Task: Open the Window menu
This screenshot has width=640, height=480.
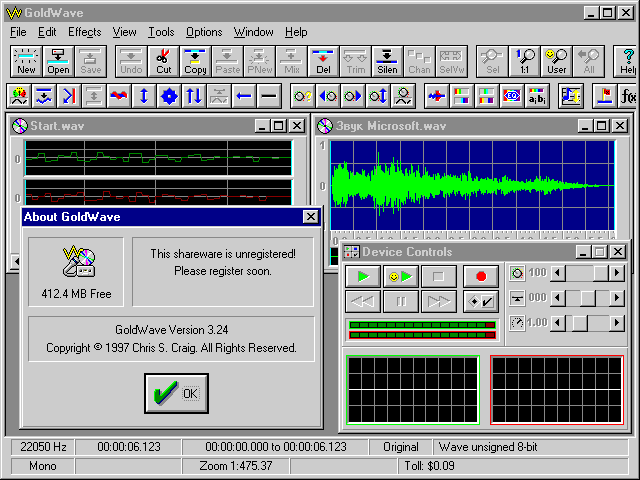Action: coord(253,32)
